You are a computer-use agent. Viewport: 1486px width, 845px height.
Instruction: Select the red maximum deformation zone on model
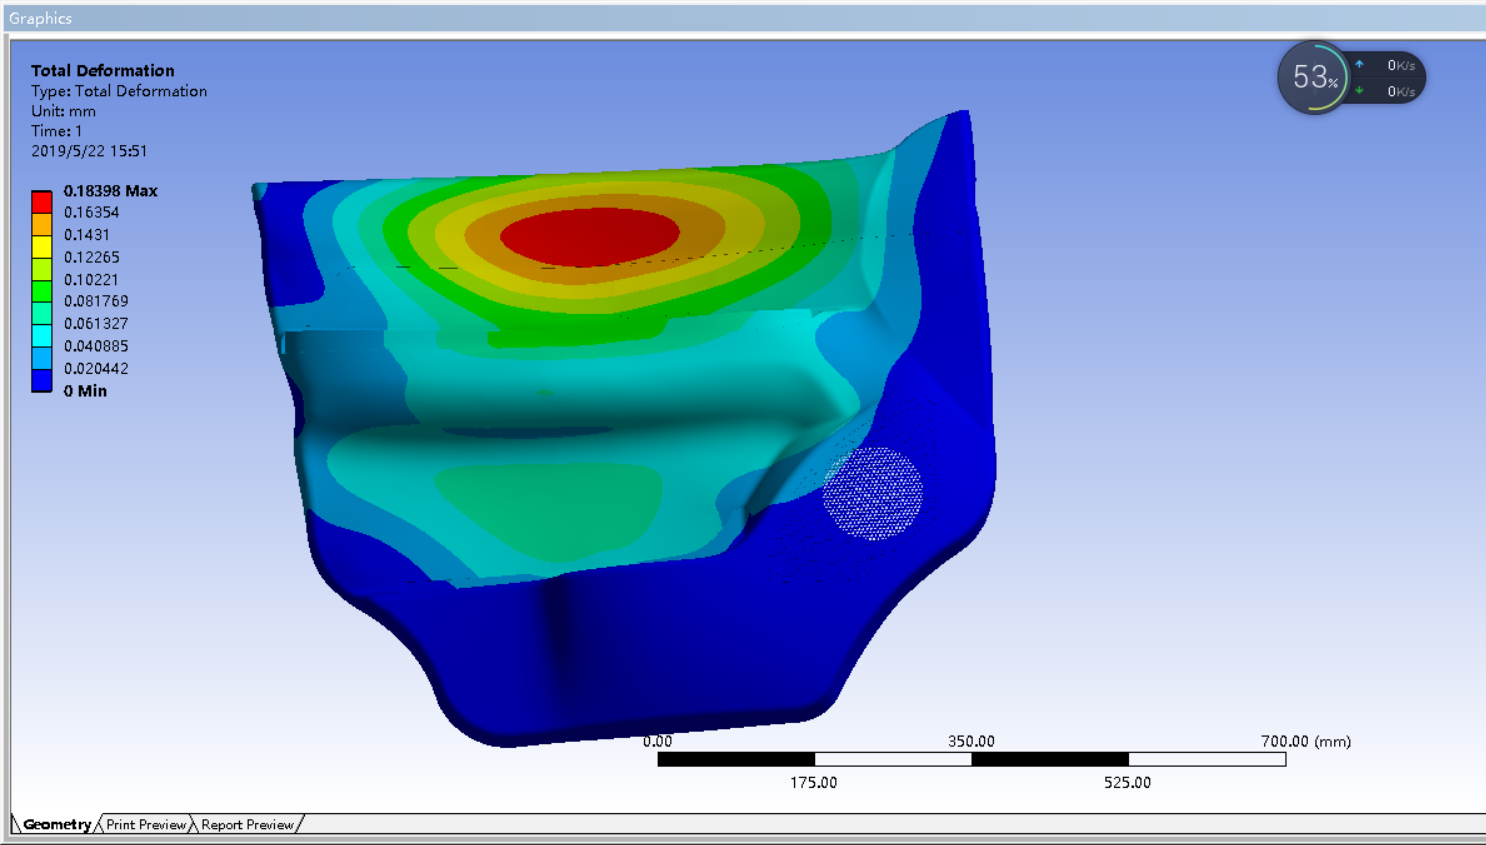pos(590,237)
